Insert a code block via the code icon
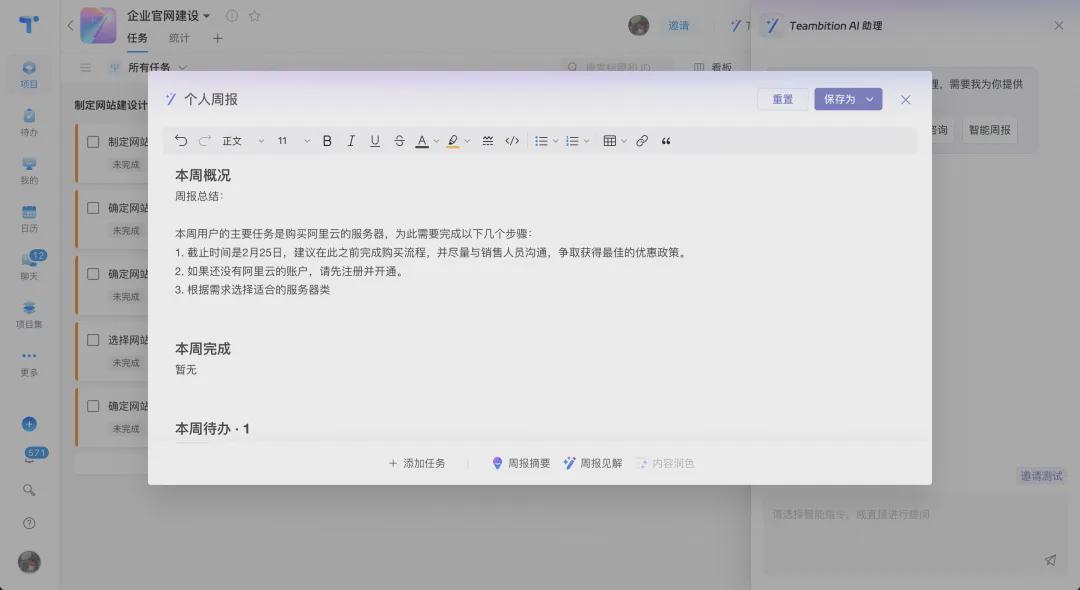This screenshot has width=1080, height=590. [511, 140]
